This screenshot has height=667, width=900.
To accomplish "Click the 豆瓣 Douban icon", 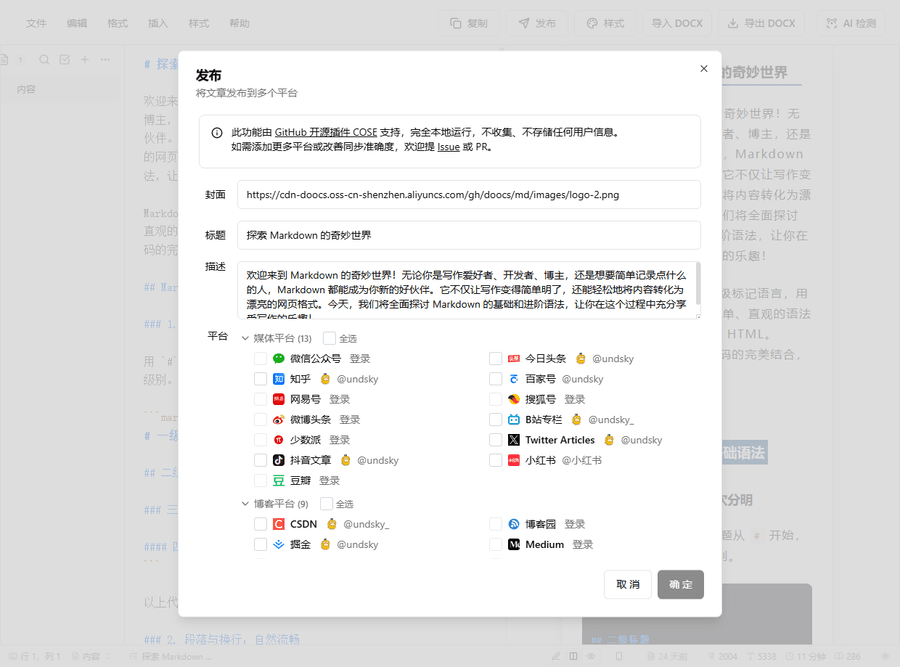I will [x=278, y=480].
